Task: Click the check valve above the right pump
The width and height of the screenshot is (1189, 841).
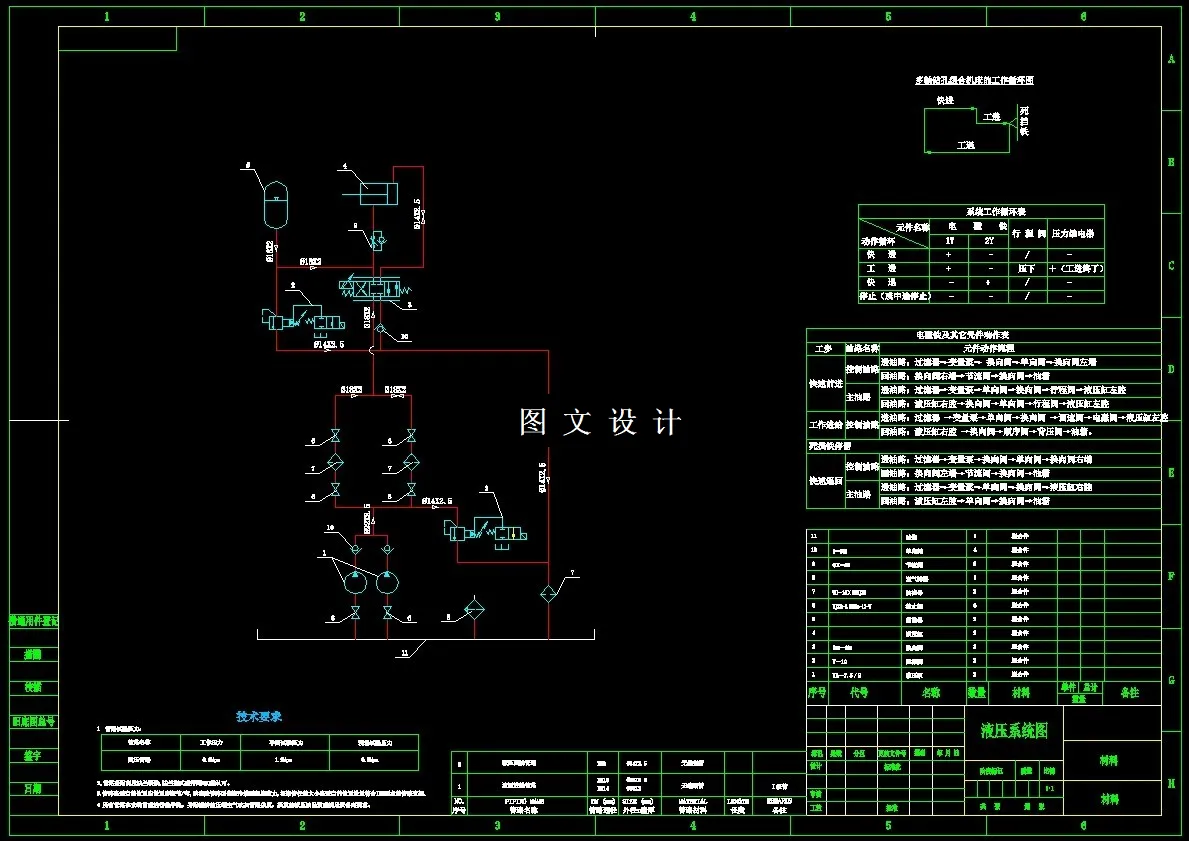Action: pos(387,548)
